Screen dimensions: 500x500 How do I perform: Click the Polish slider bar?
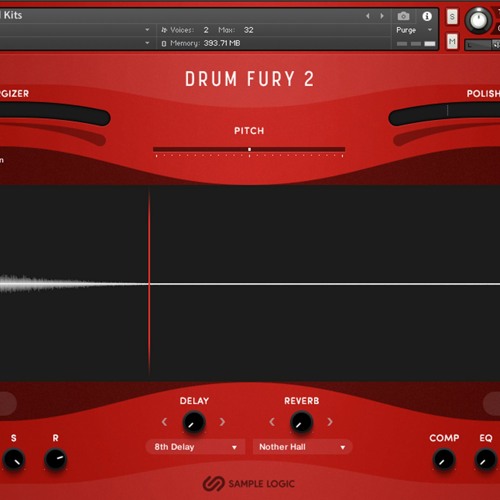pyautogui.click(x=444, y=114)
